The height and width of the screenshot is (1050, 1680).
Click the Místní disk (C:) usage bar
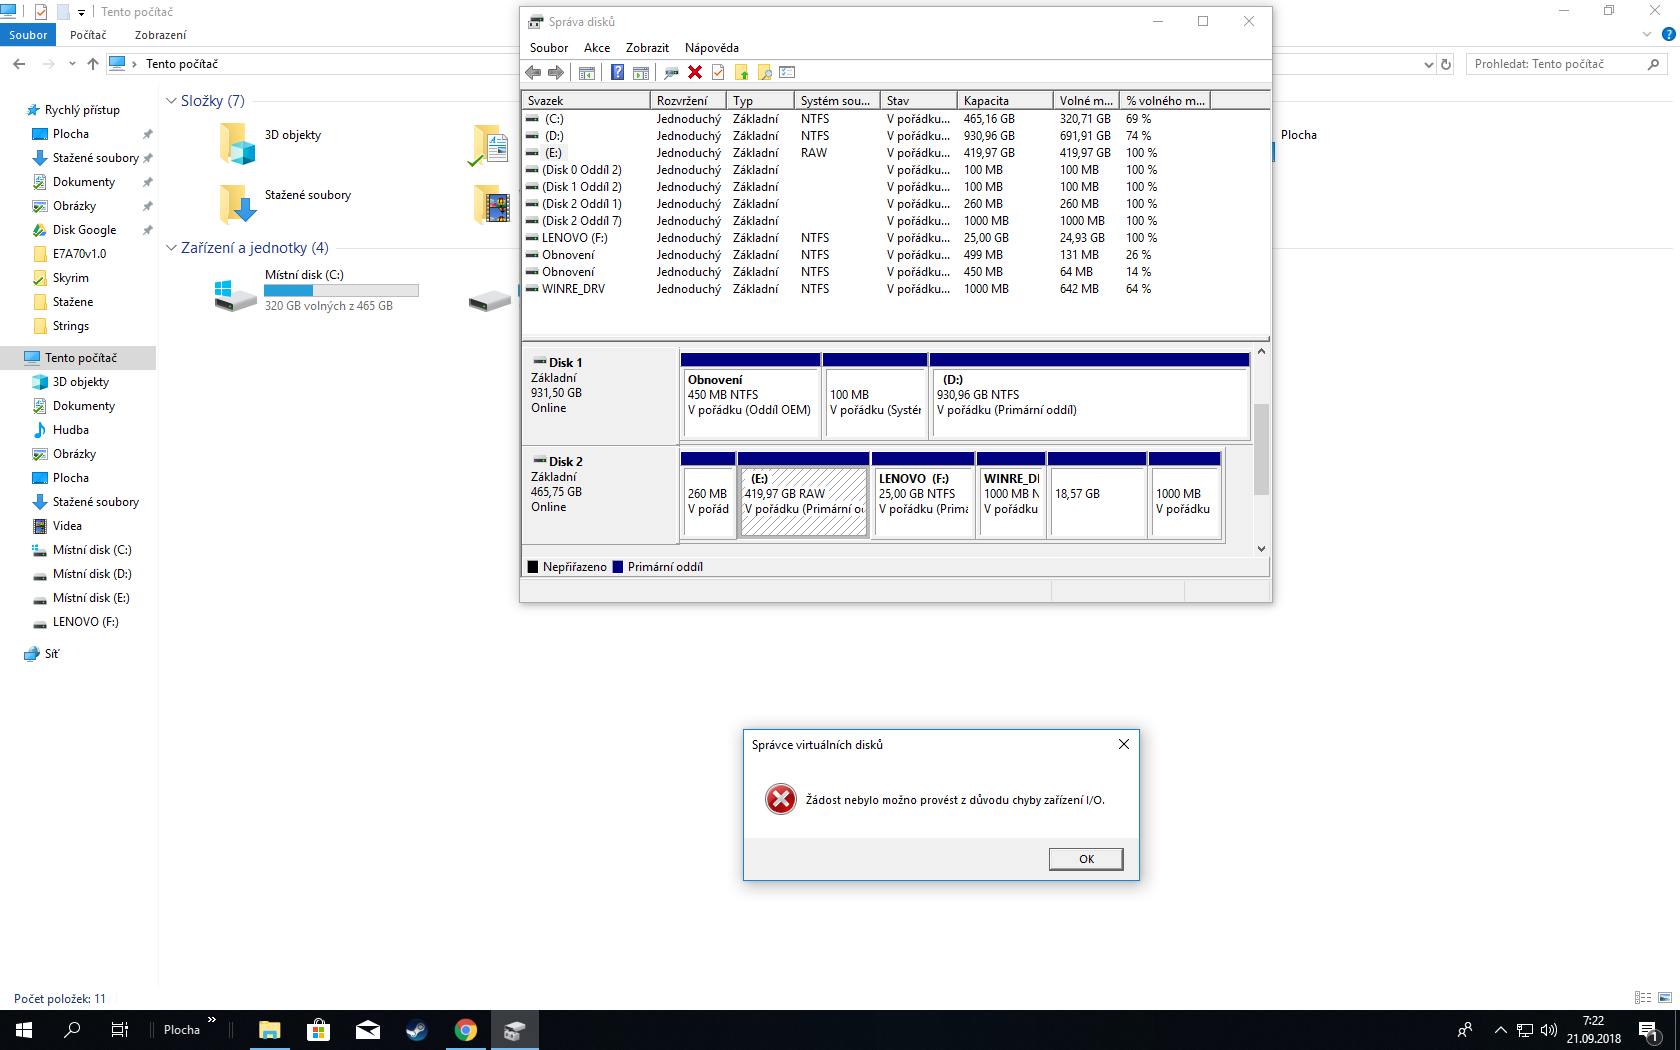point(341,291)
